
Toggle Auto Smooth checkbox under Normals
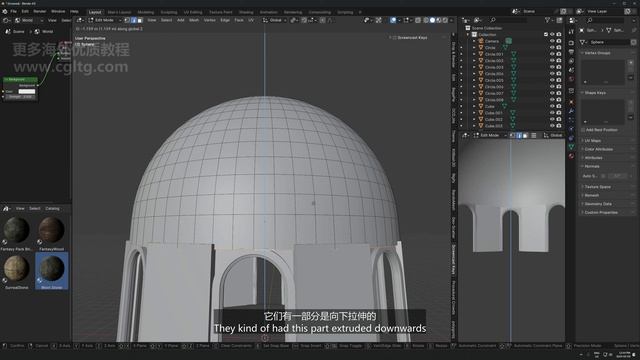[x=602, y=176]
